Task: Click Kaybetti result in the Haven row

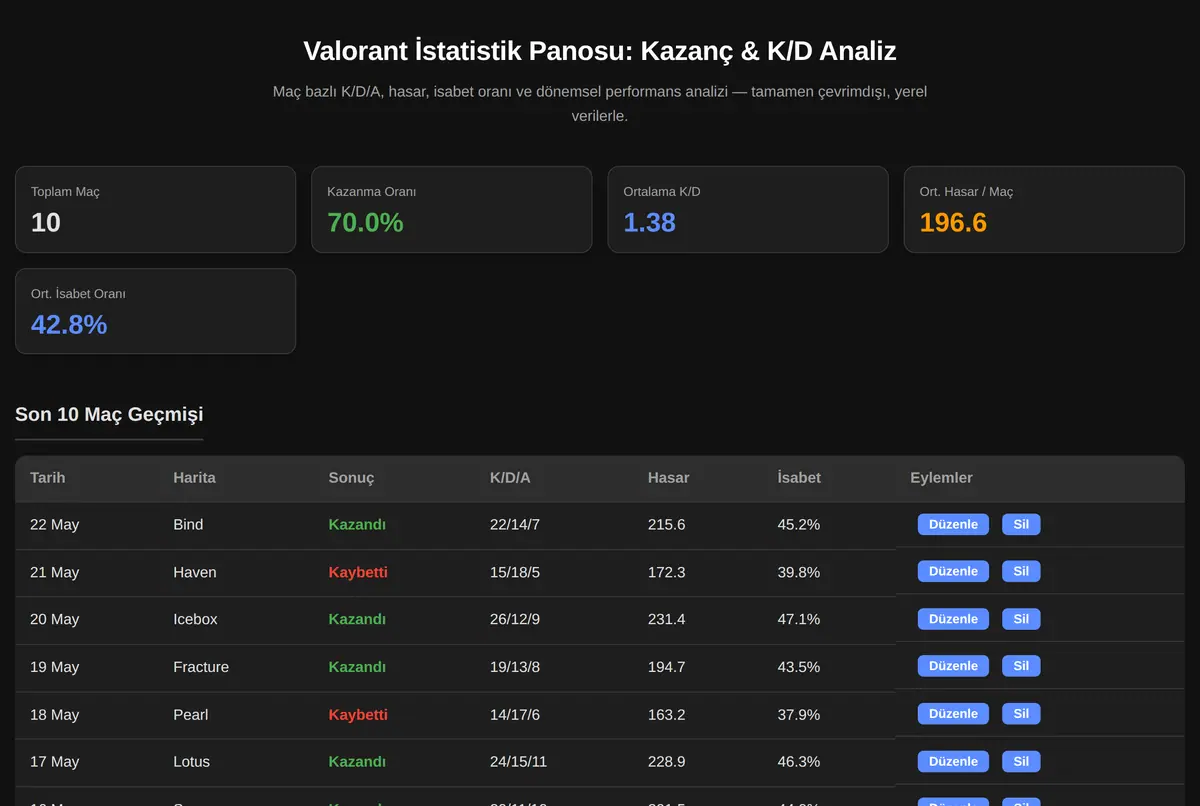Action: point(358,572)
